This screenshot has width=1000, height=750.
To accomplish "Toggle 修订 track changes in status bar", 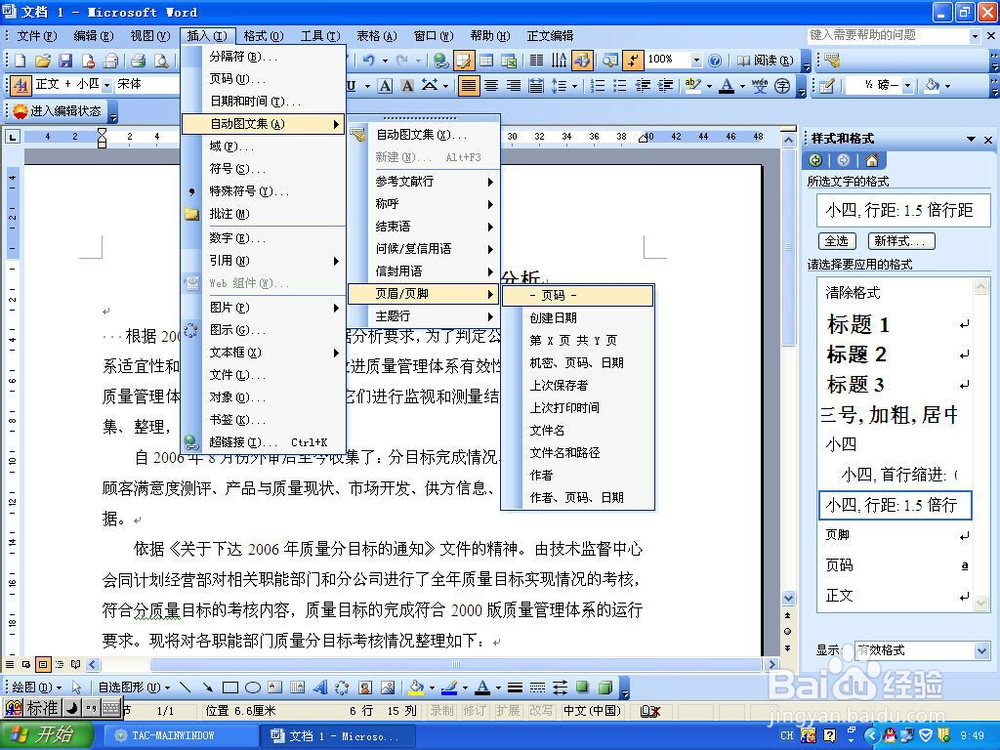I will click(x=474, y=710).
